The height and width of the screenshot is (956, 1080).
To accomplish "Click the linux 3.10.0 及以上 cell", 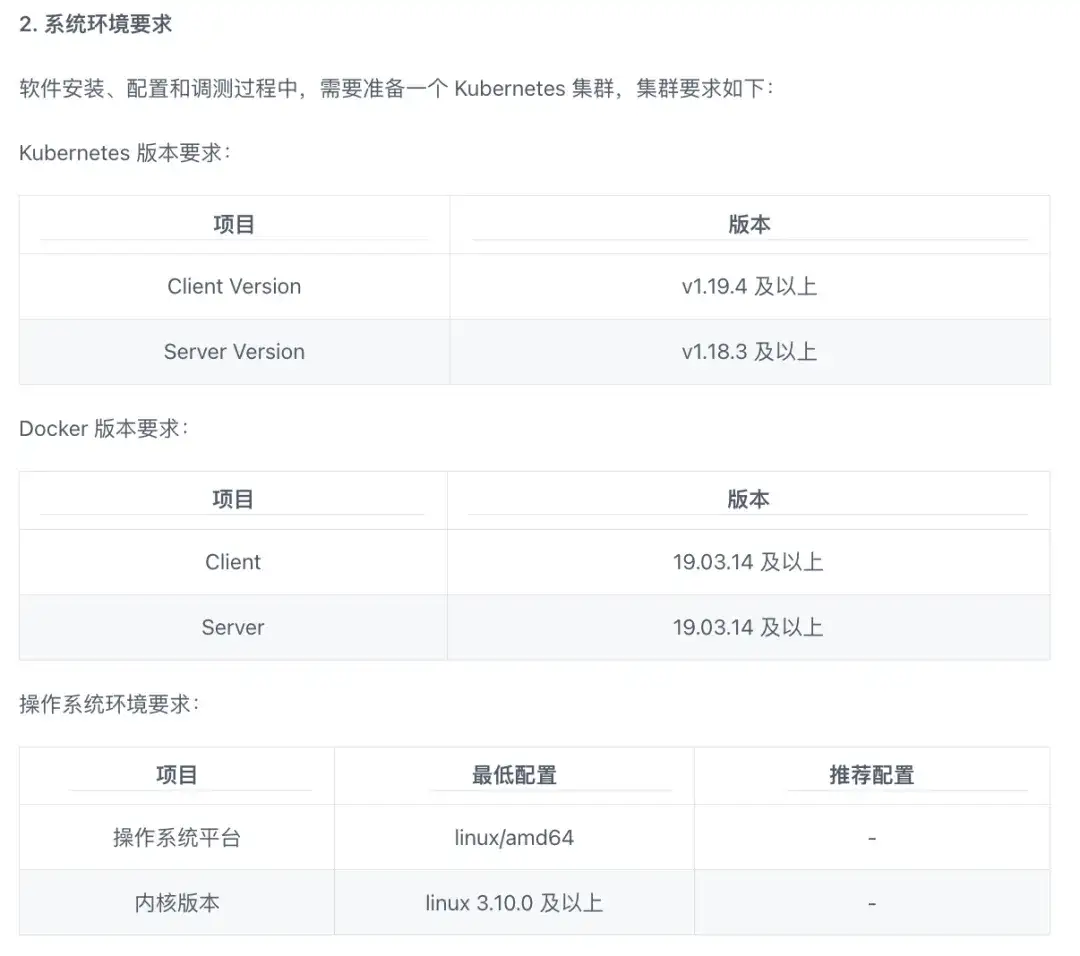I will click(515, 903).
